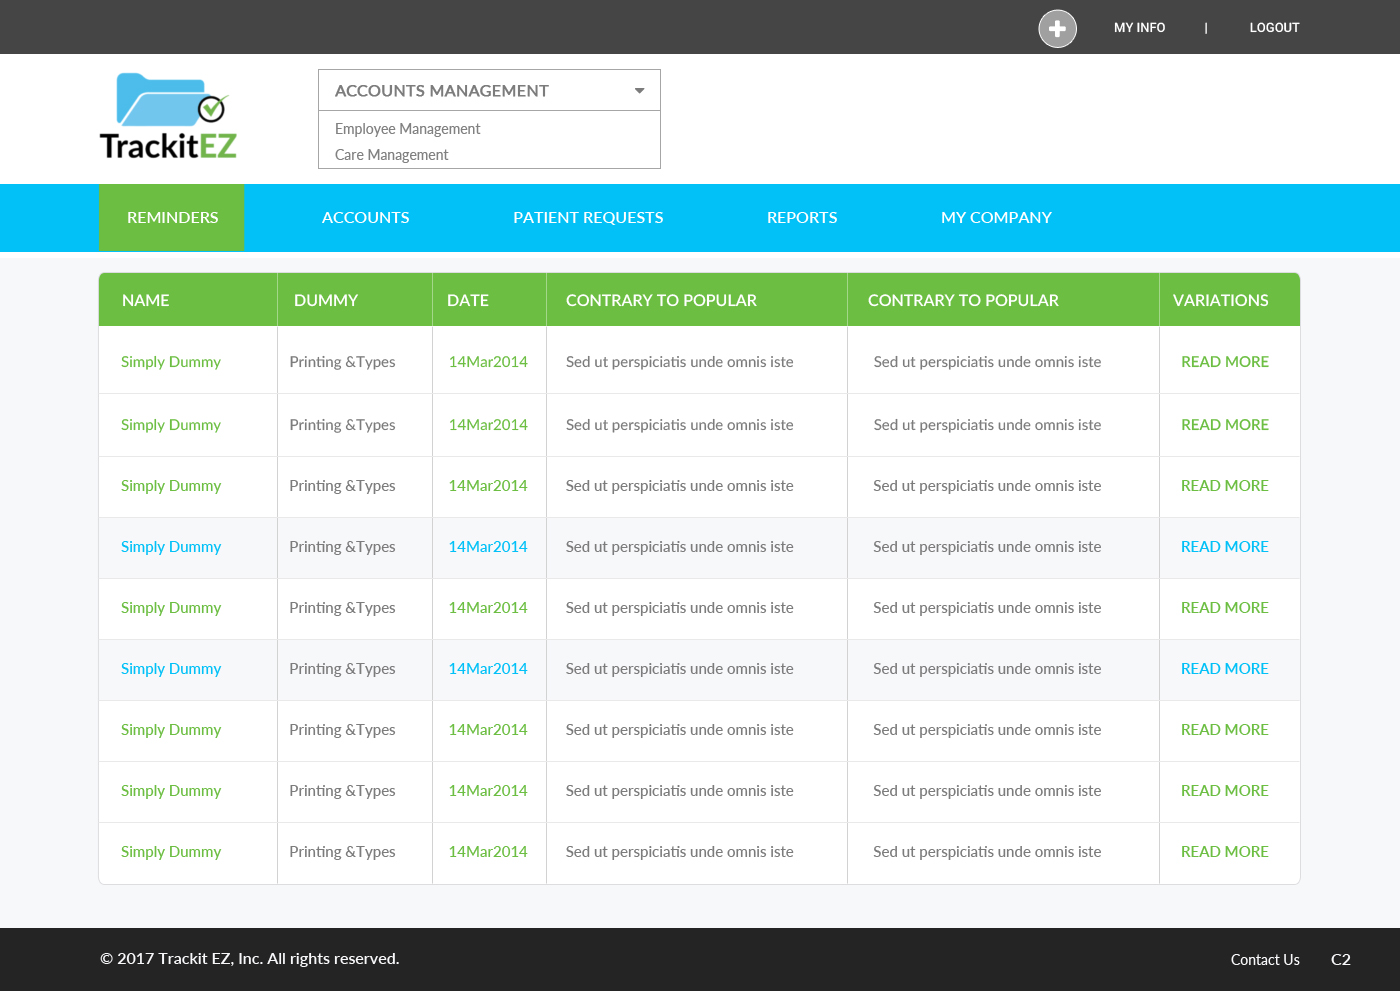Click the C2 link in footer

click(1340, 960)
